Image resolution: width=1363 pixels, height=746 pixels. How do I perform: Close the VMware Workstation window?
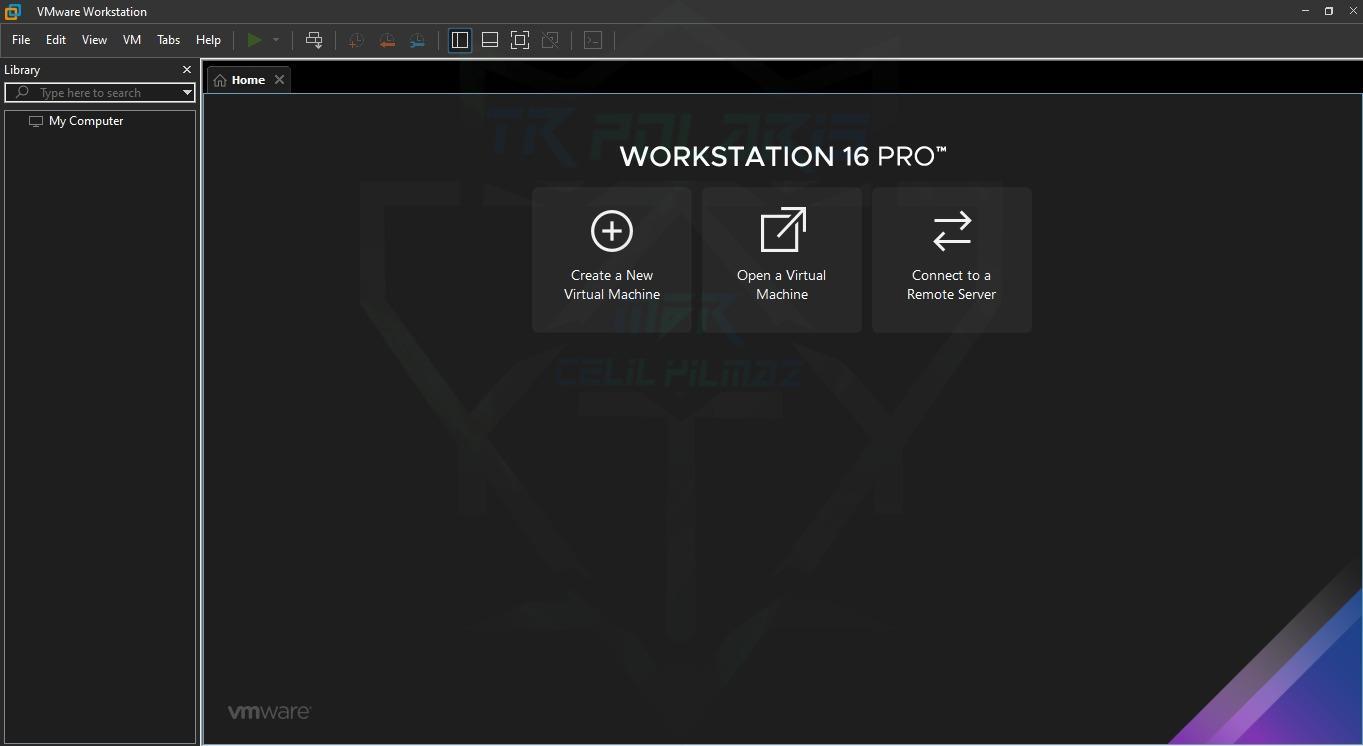click(x=1352, y=11)
